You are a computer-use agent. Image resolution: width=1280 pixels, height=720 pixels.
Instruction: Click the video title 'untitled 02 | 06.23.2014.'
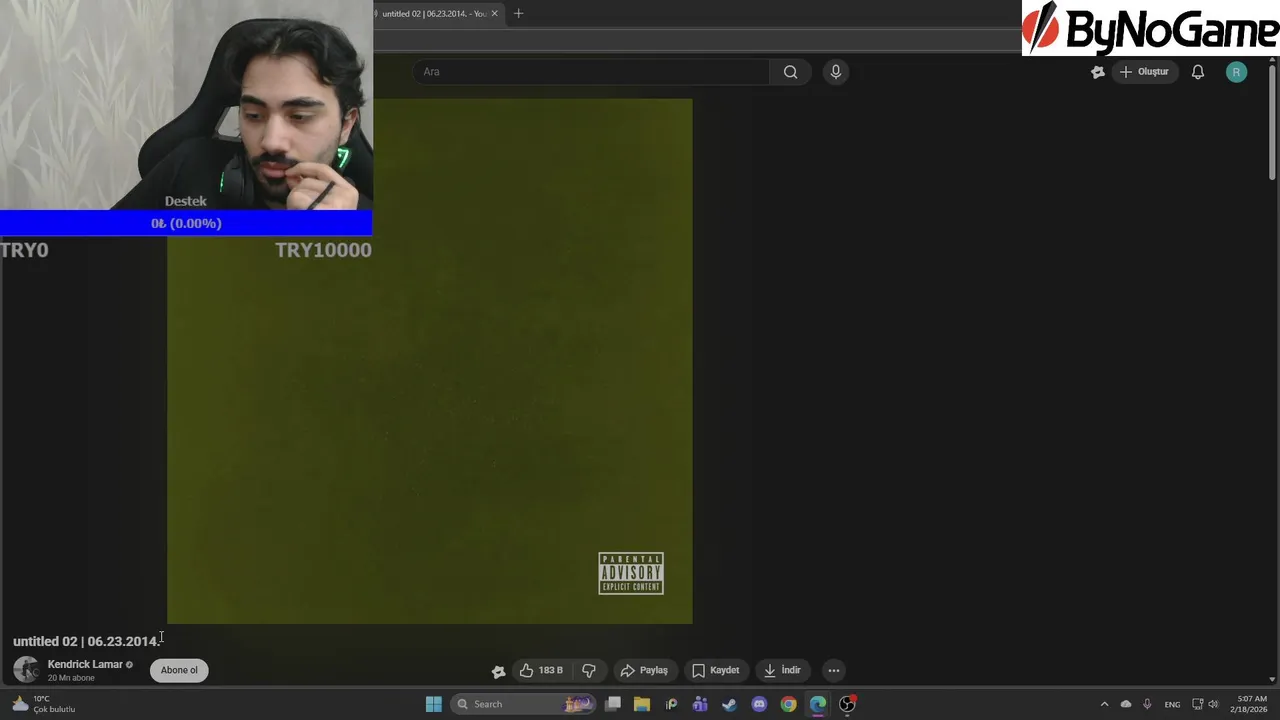point(86,641)
